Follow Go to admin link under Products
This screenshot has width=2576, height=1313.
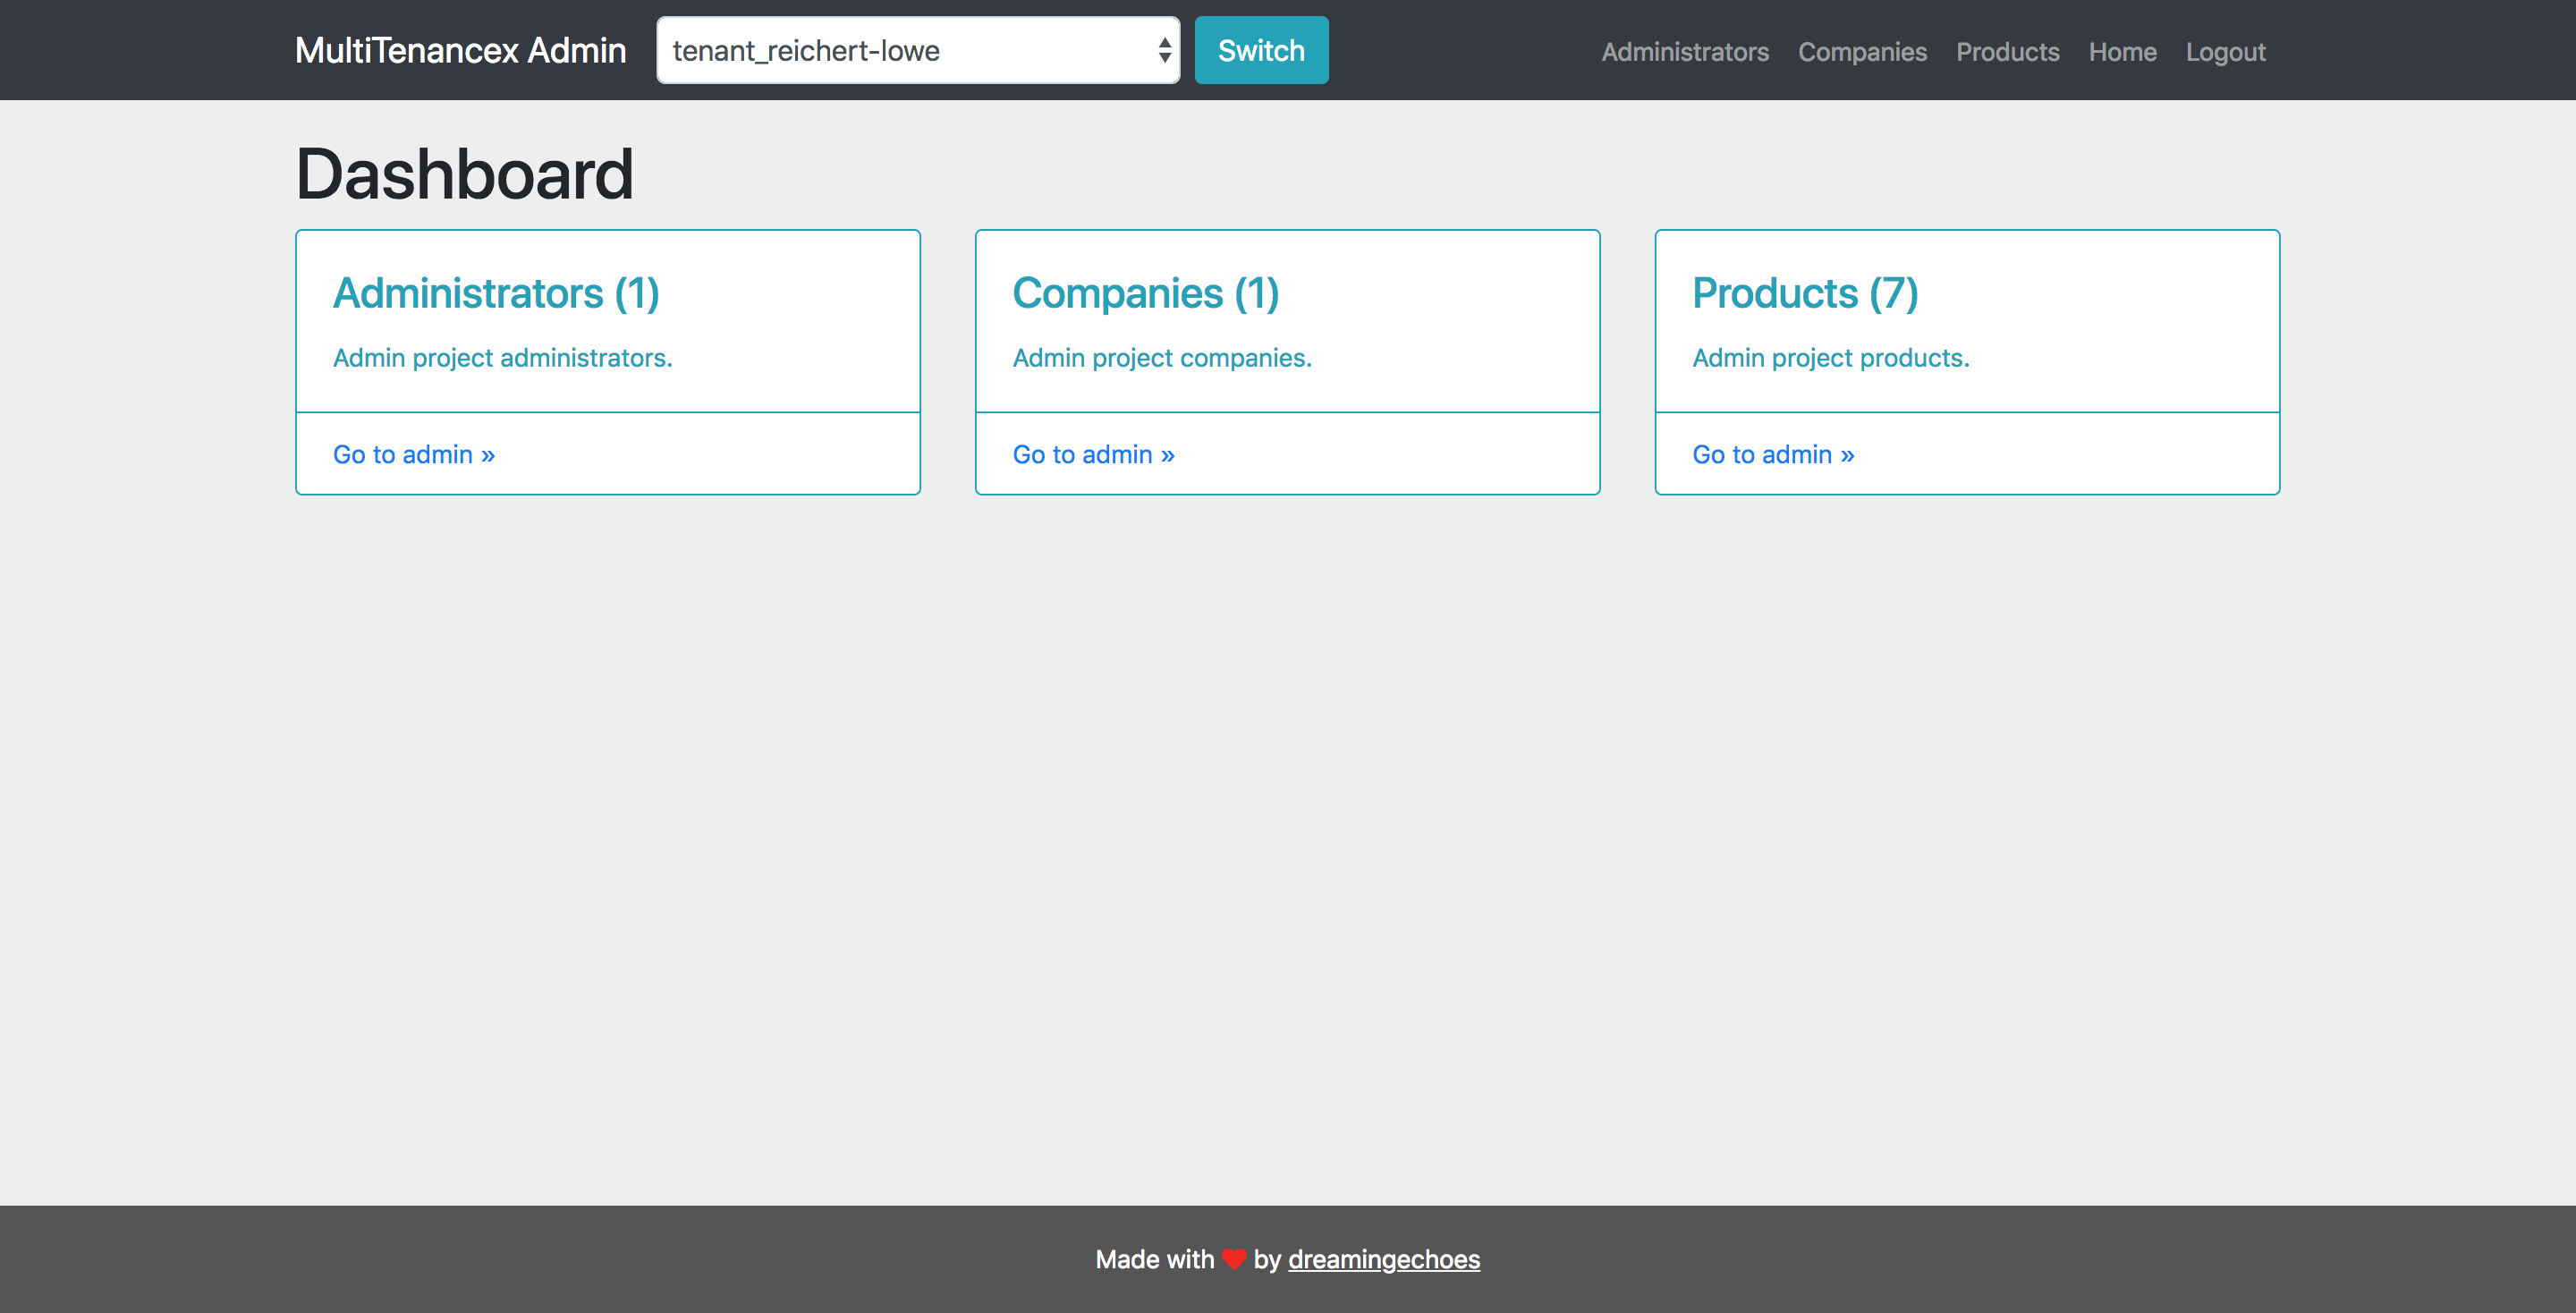1772,454
